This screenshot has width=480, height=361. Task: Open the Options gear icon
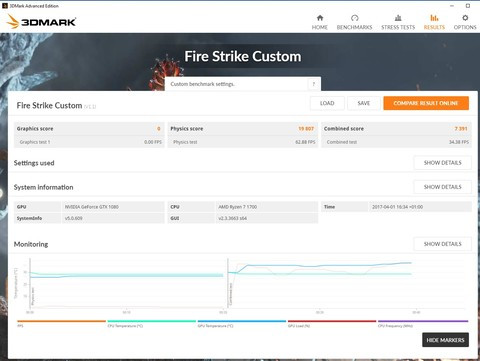[x=465, y=18]
